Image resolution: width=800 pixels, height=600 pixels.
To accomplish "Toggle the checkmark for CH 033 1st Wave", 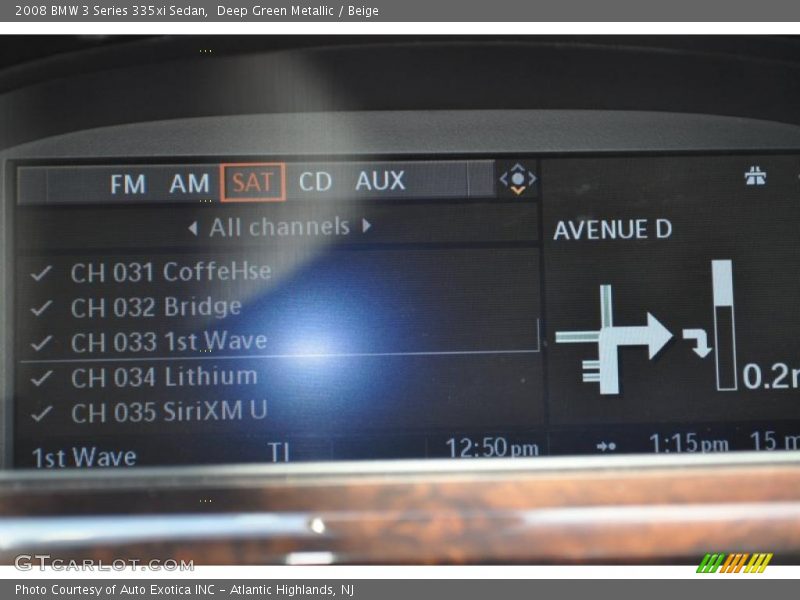I will pos(41,343).
